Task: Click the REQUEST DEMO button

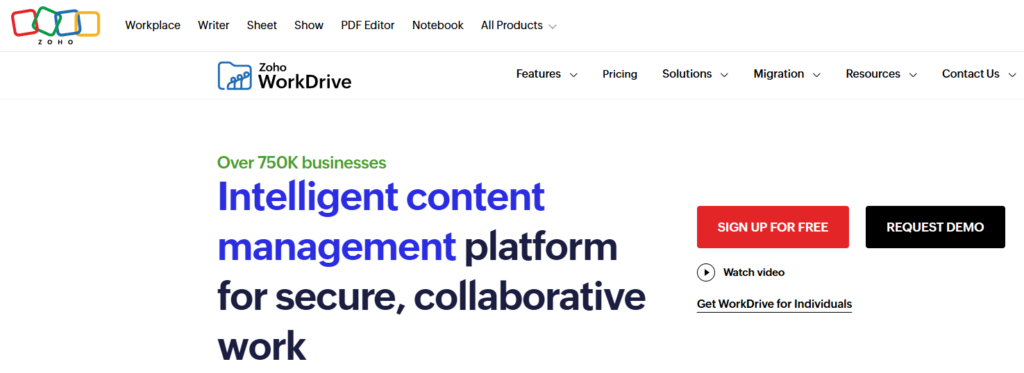Action: click(x=935, y=227)
